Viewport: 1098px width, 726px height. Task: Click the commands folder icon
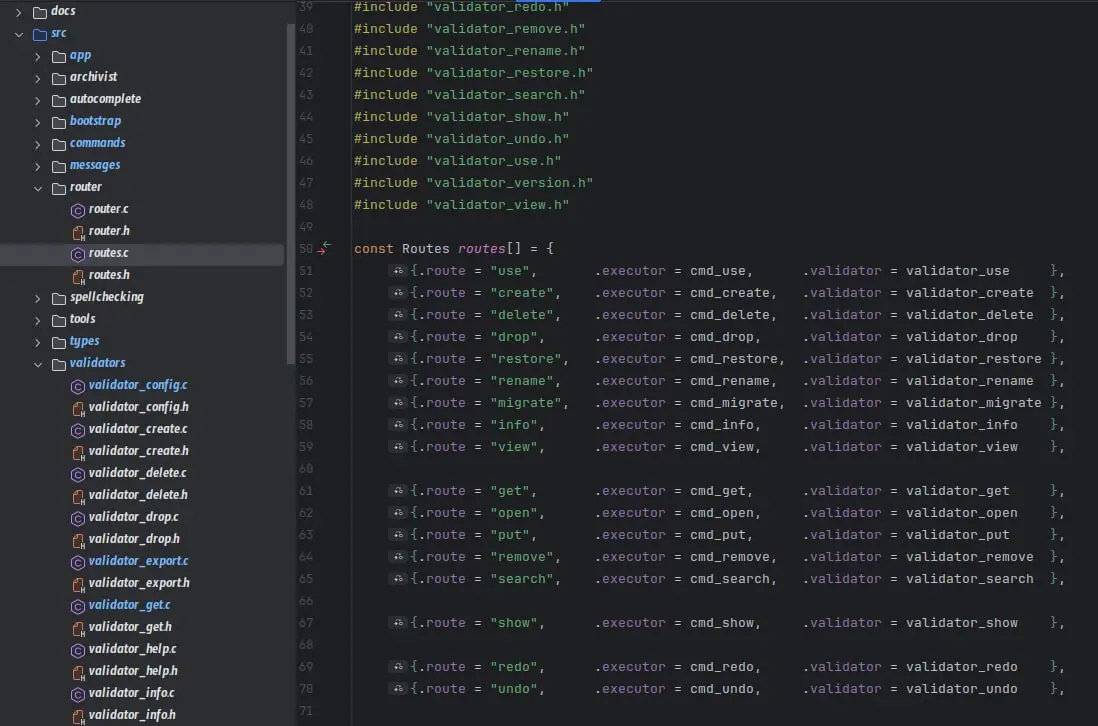click(x=59, y=144)
